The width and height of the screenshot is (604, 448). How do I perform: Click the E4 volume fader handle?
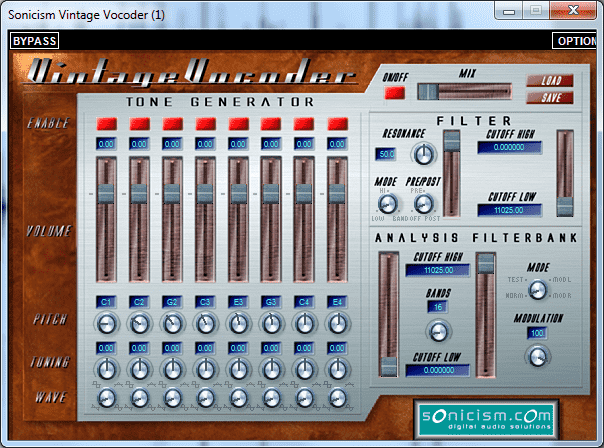point(337,194)
